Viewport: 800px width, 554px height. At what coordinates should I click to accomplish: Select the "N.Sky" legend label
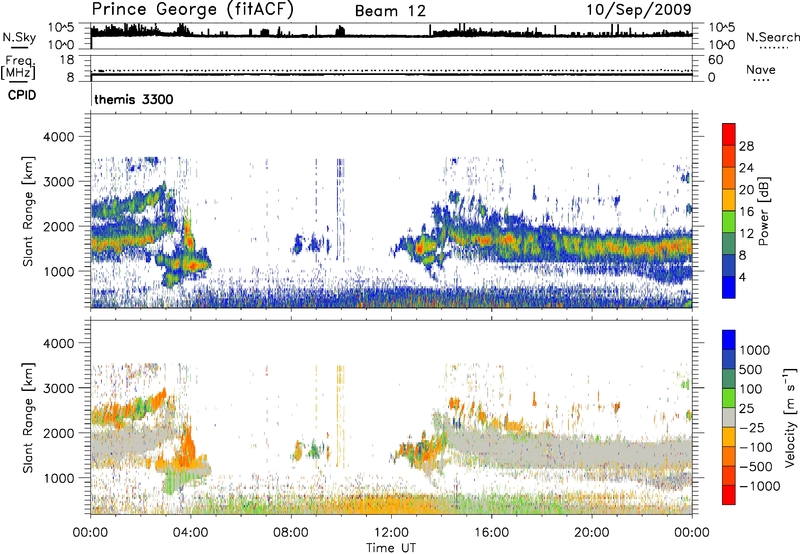pos(19,37)
